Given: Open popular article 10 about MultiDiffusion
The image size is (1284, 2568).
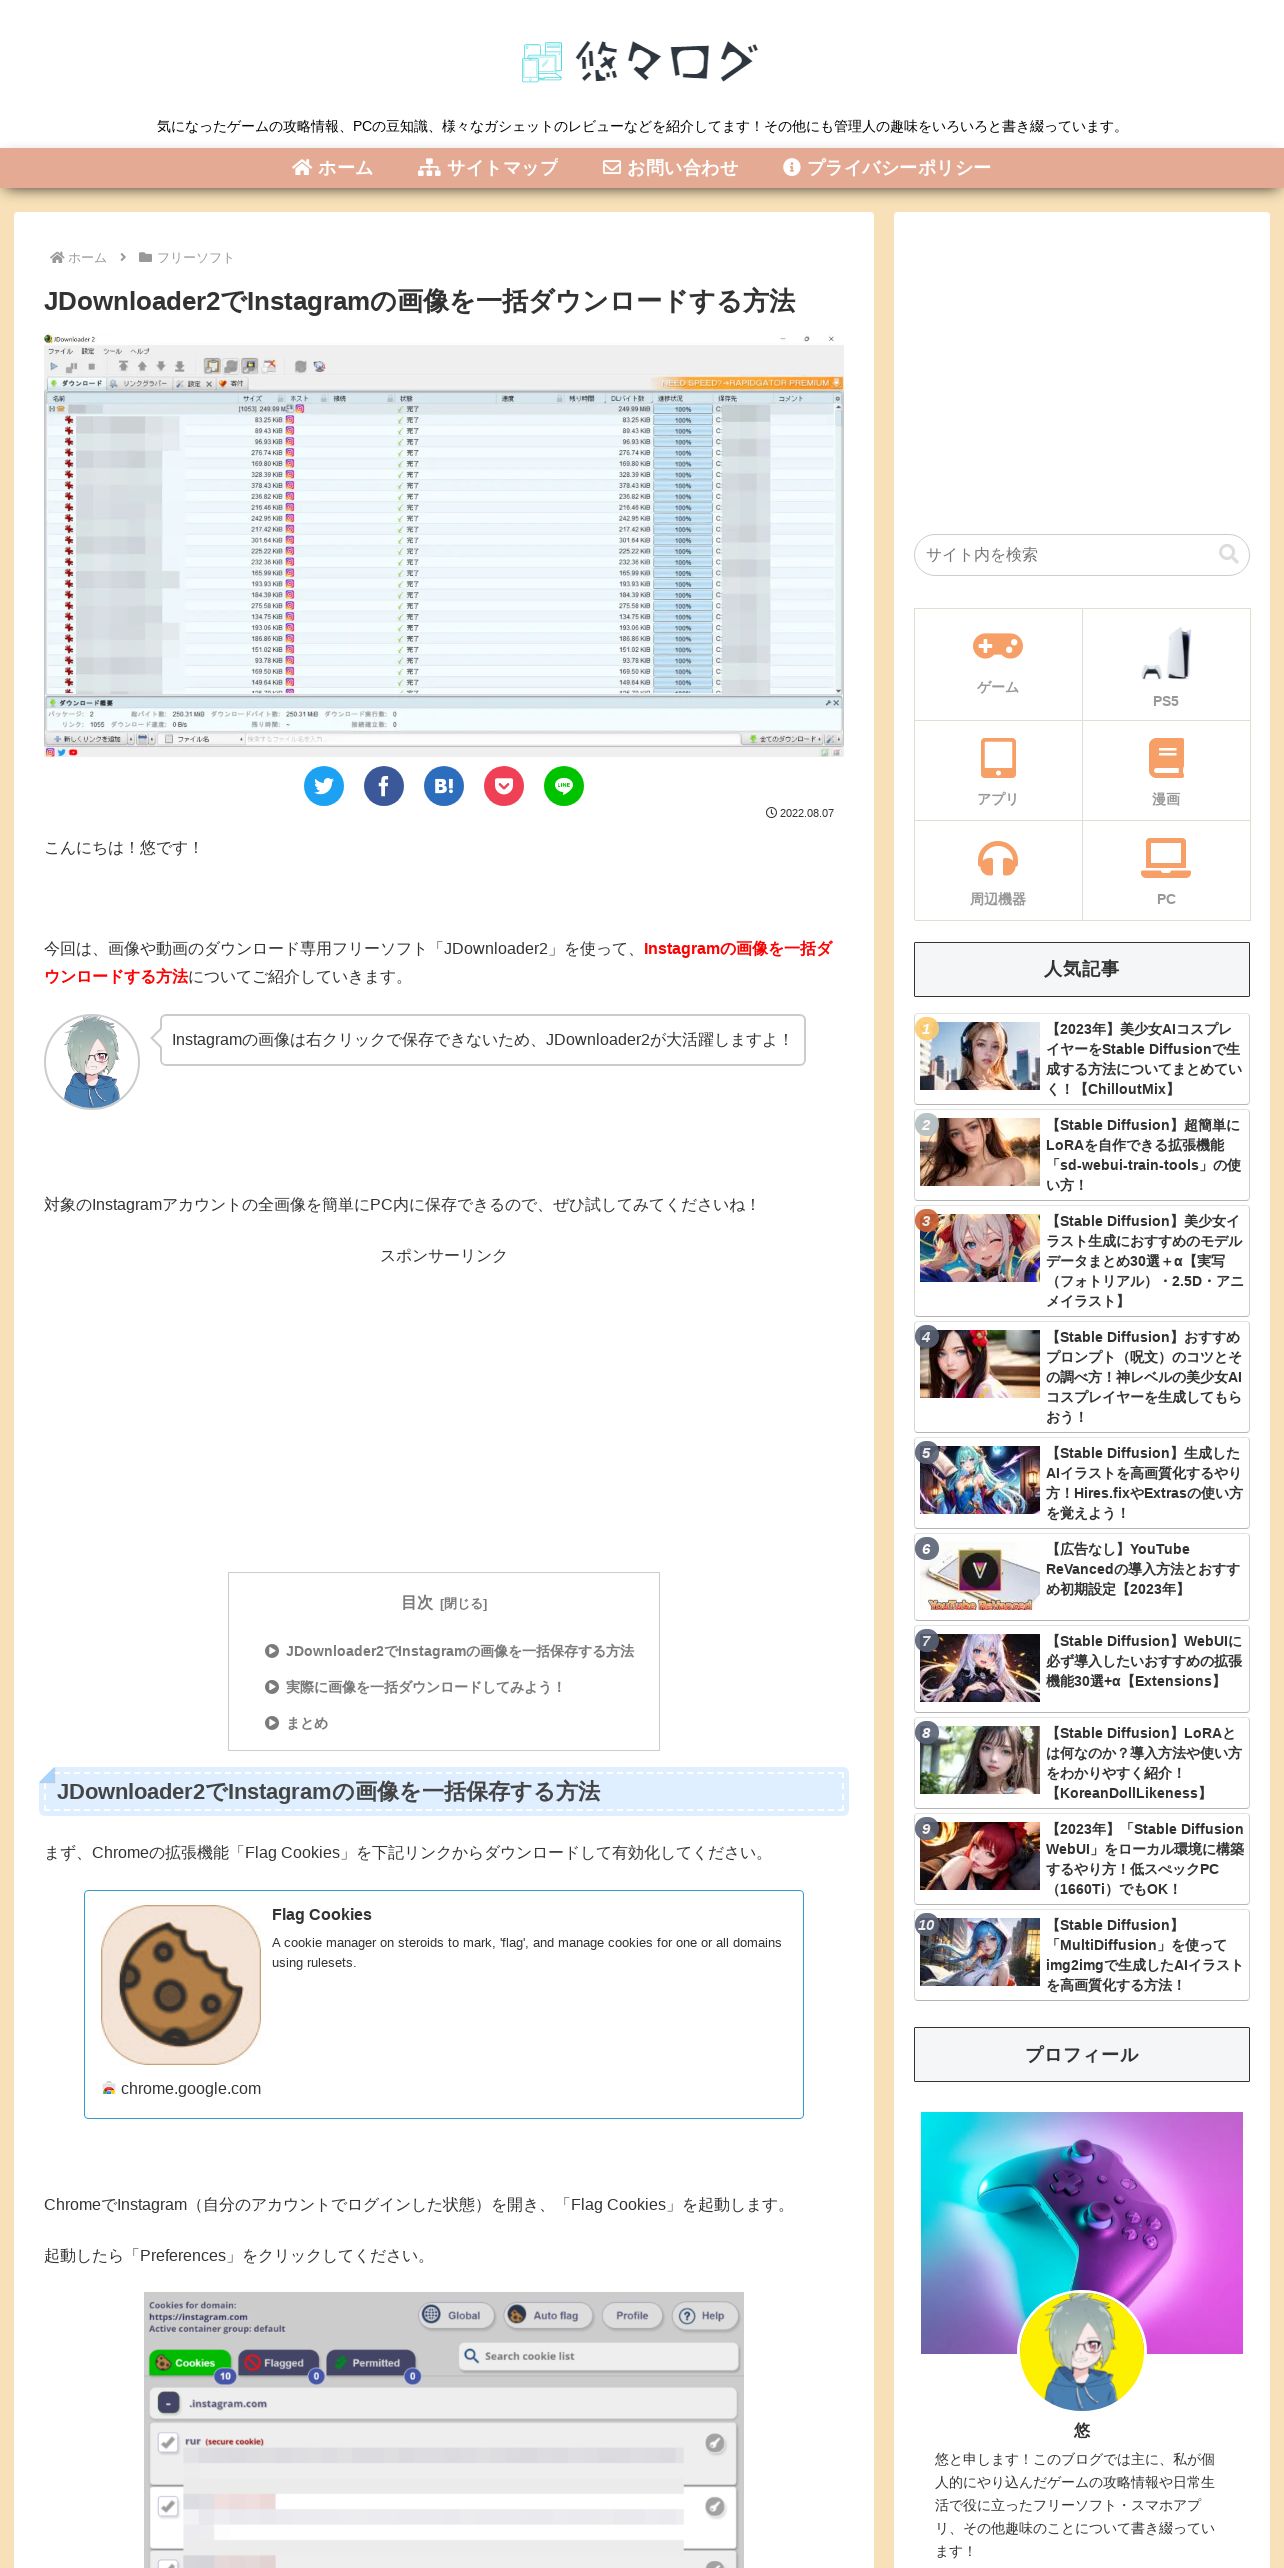Looking at the screenshot, I should pyautogui.click(x=1082, y=1953).
